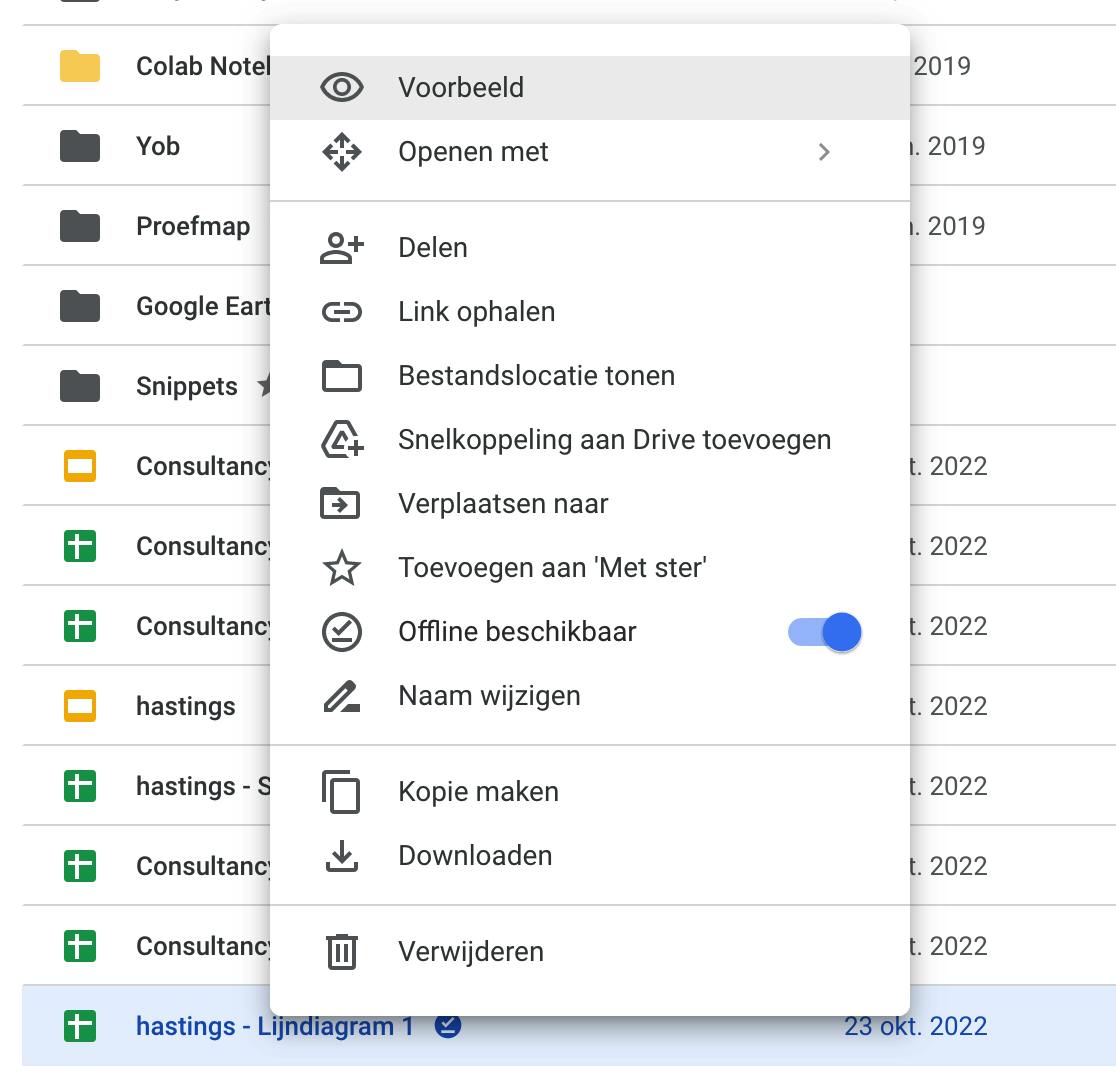Expand the Openen met submenu arrow
1116x1080 pixels.
[824, 152]
